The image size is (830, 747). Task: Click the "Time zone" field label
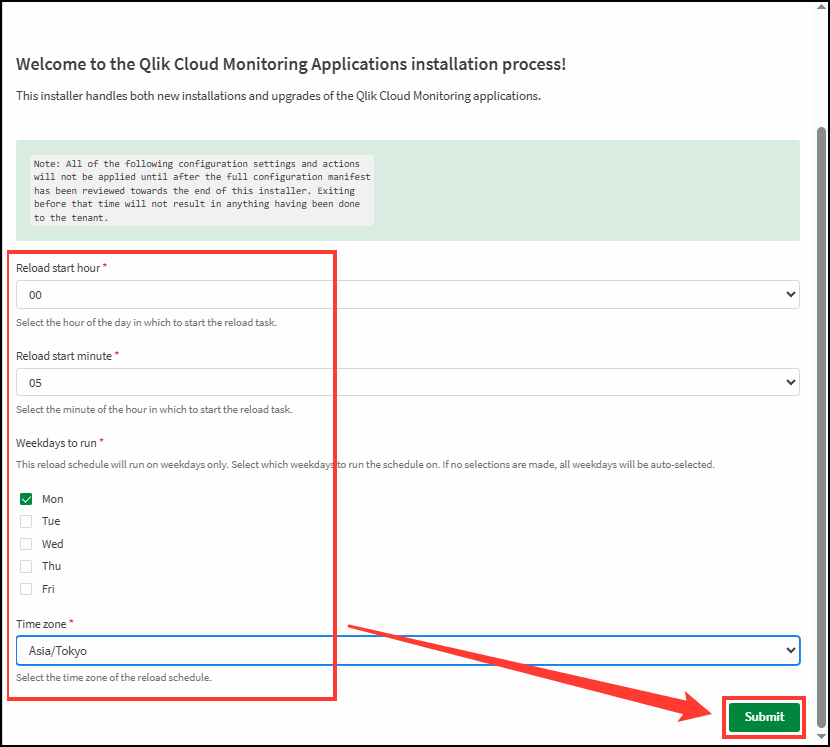[41, 624]
